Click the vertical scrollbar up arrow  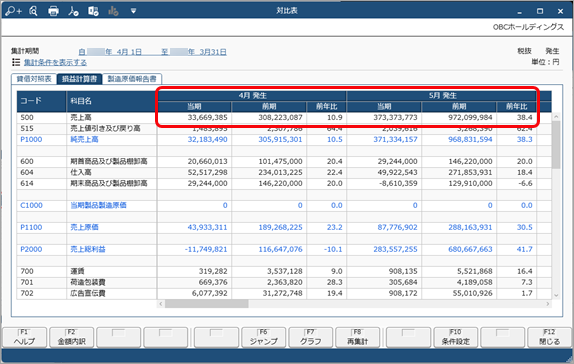(556, 117)
